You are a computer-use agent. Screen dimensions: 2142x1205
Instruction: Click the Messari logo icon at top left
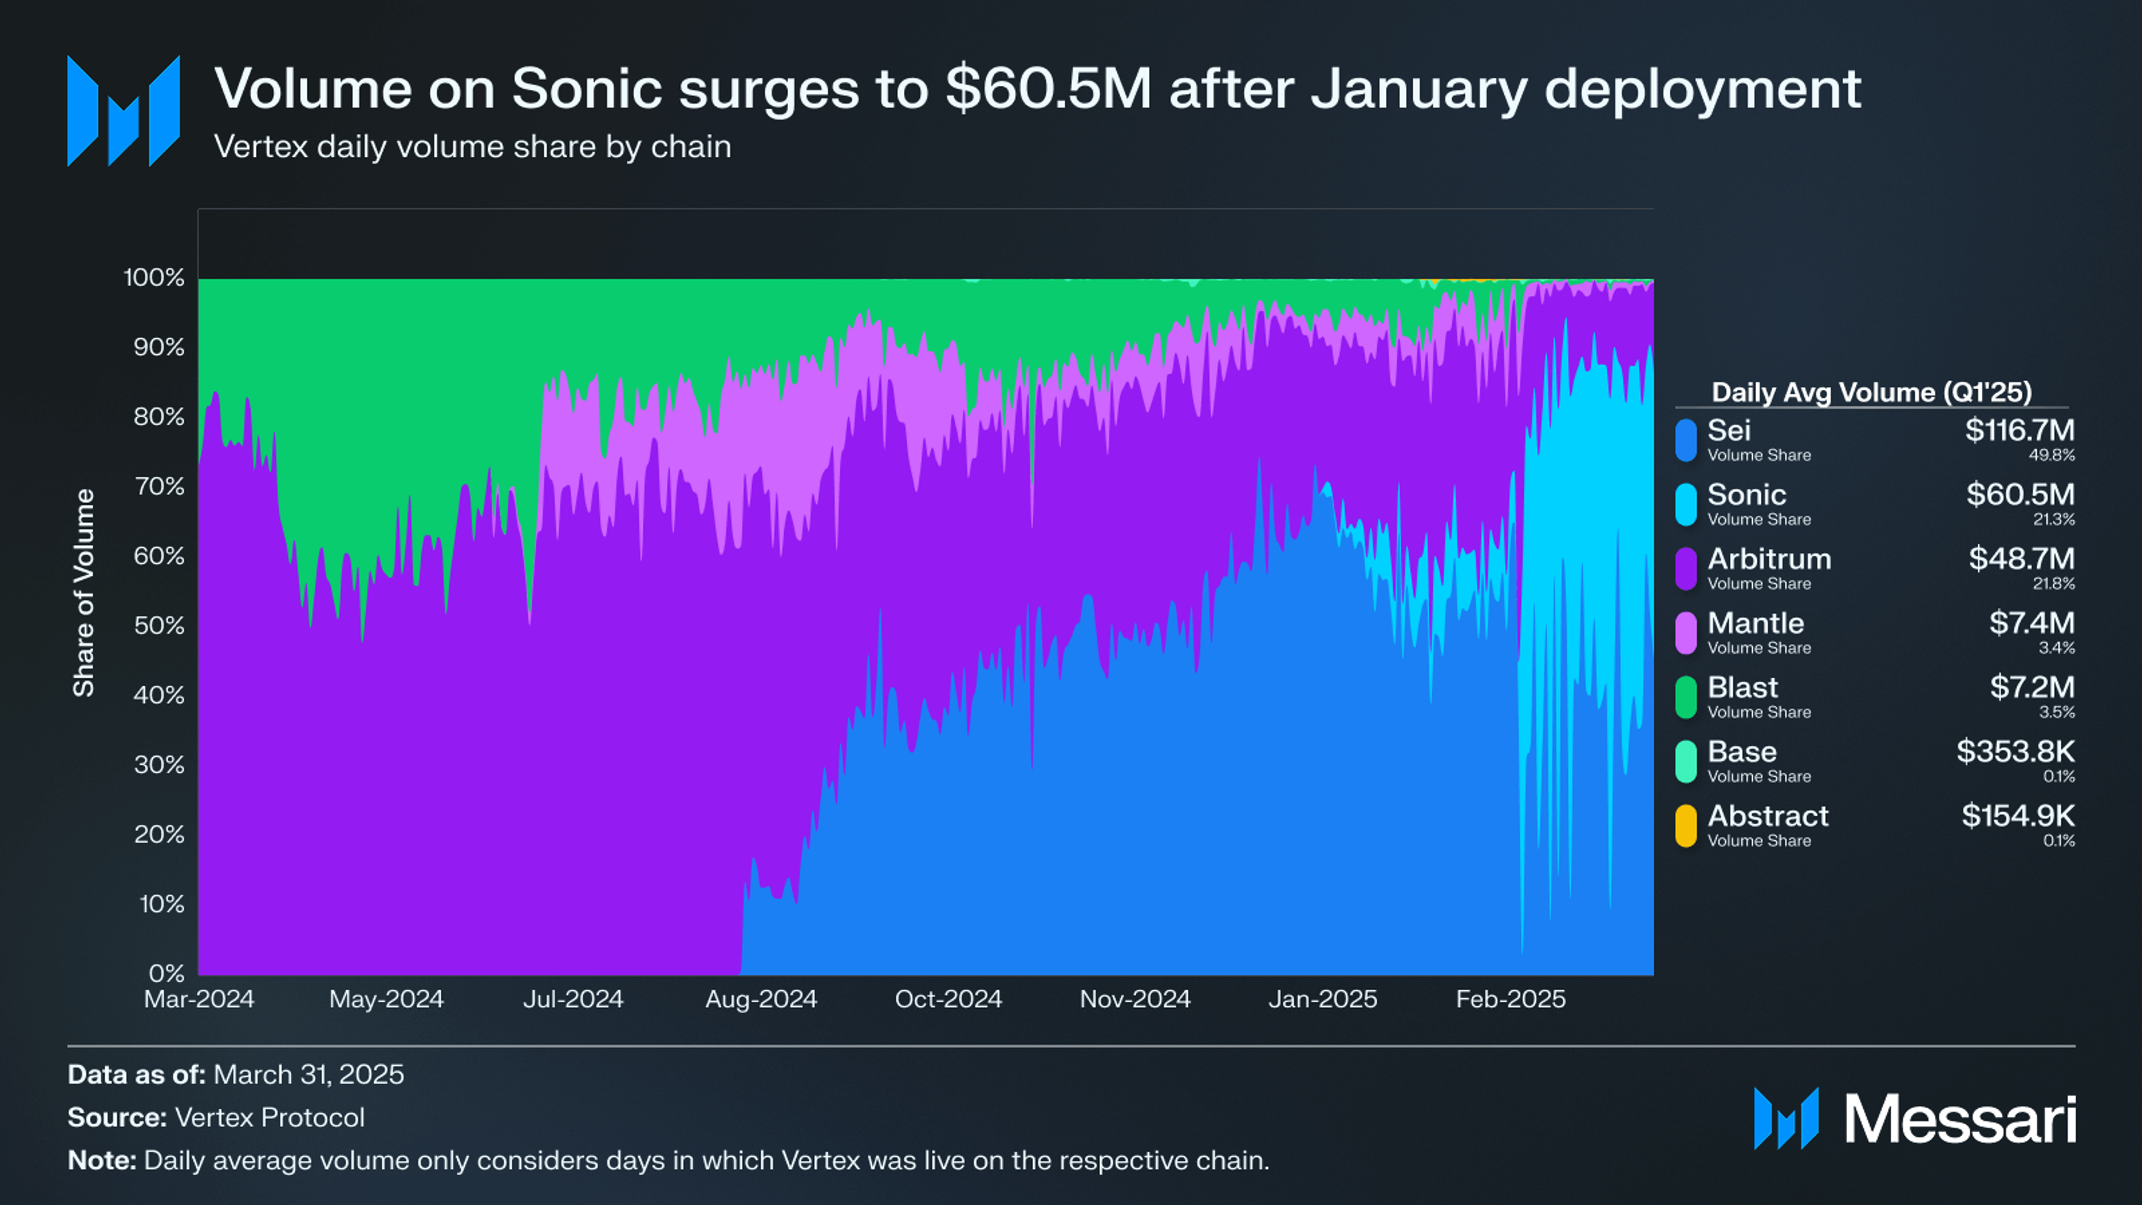(123, 110)
